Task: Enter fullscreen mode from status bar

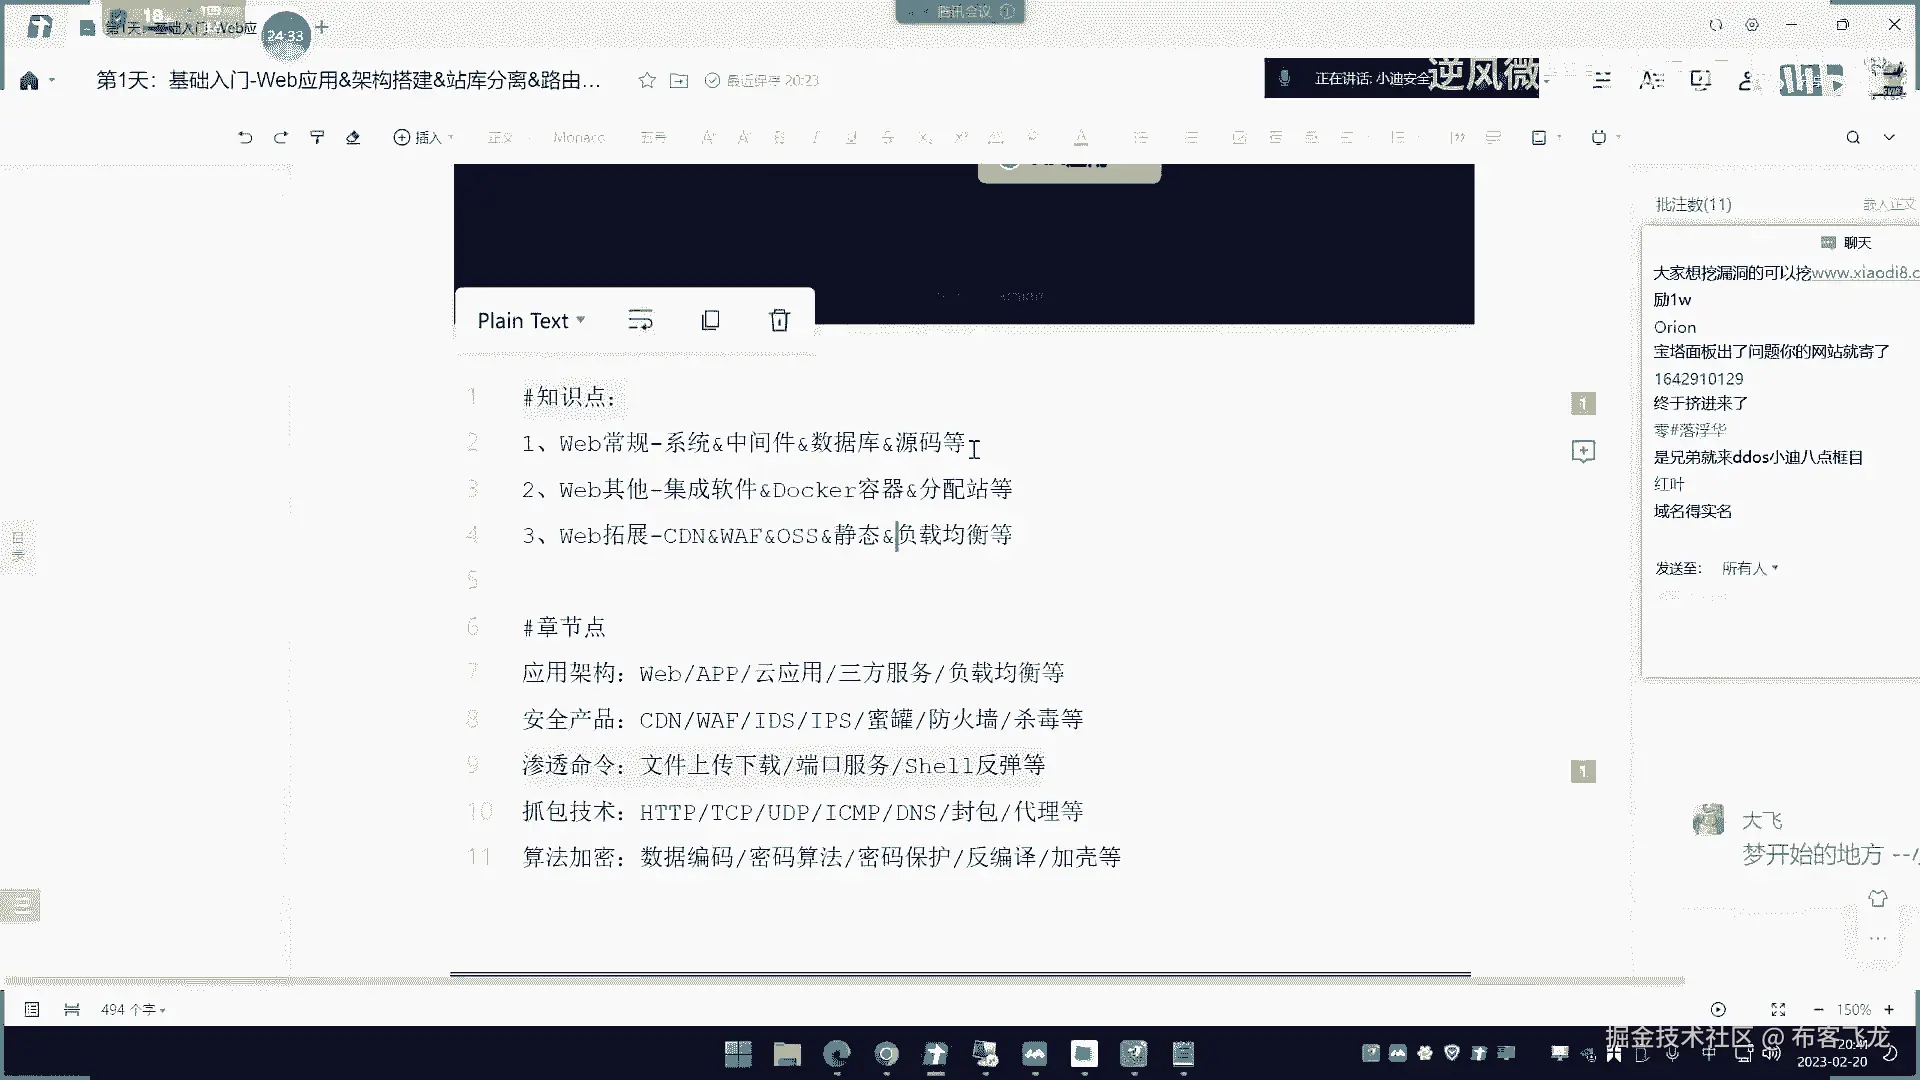Action: pyautogui.click(x=1778, y=1010)
